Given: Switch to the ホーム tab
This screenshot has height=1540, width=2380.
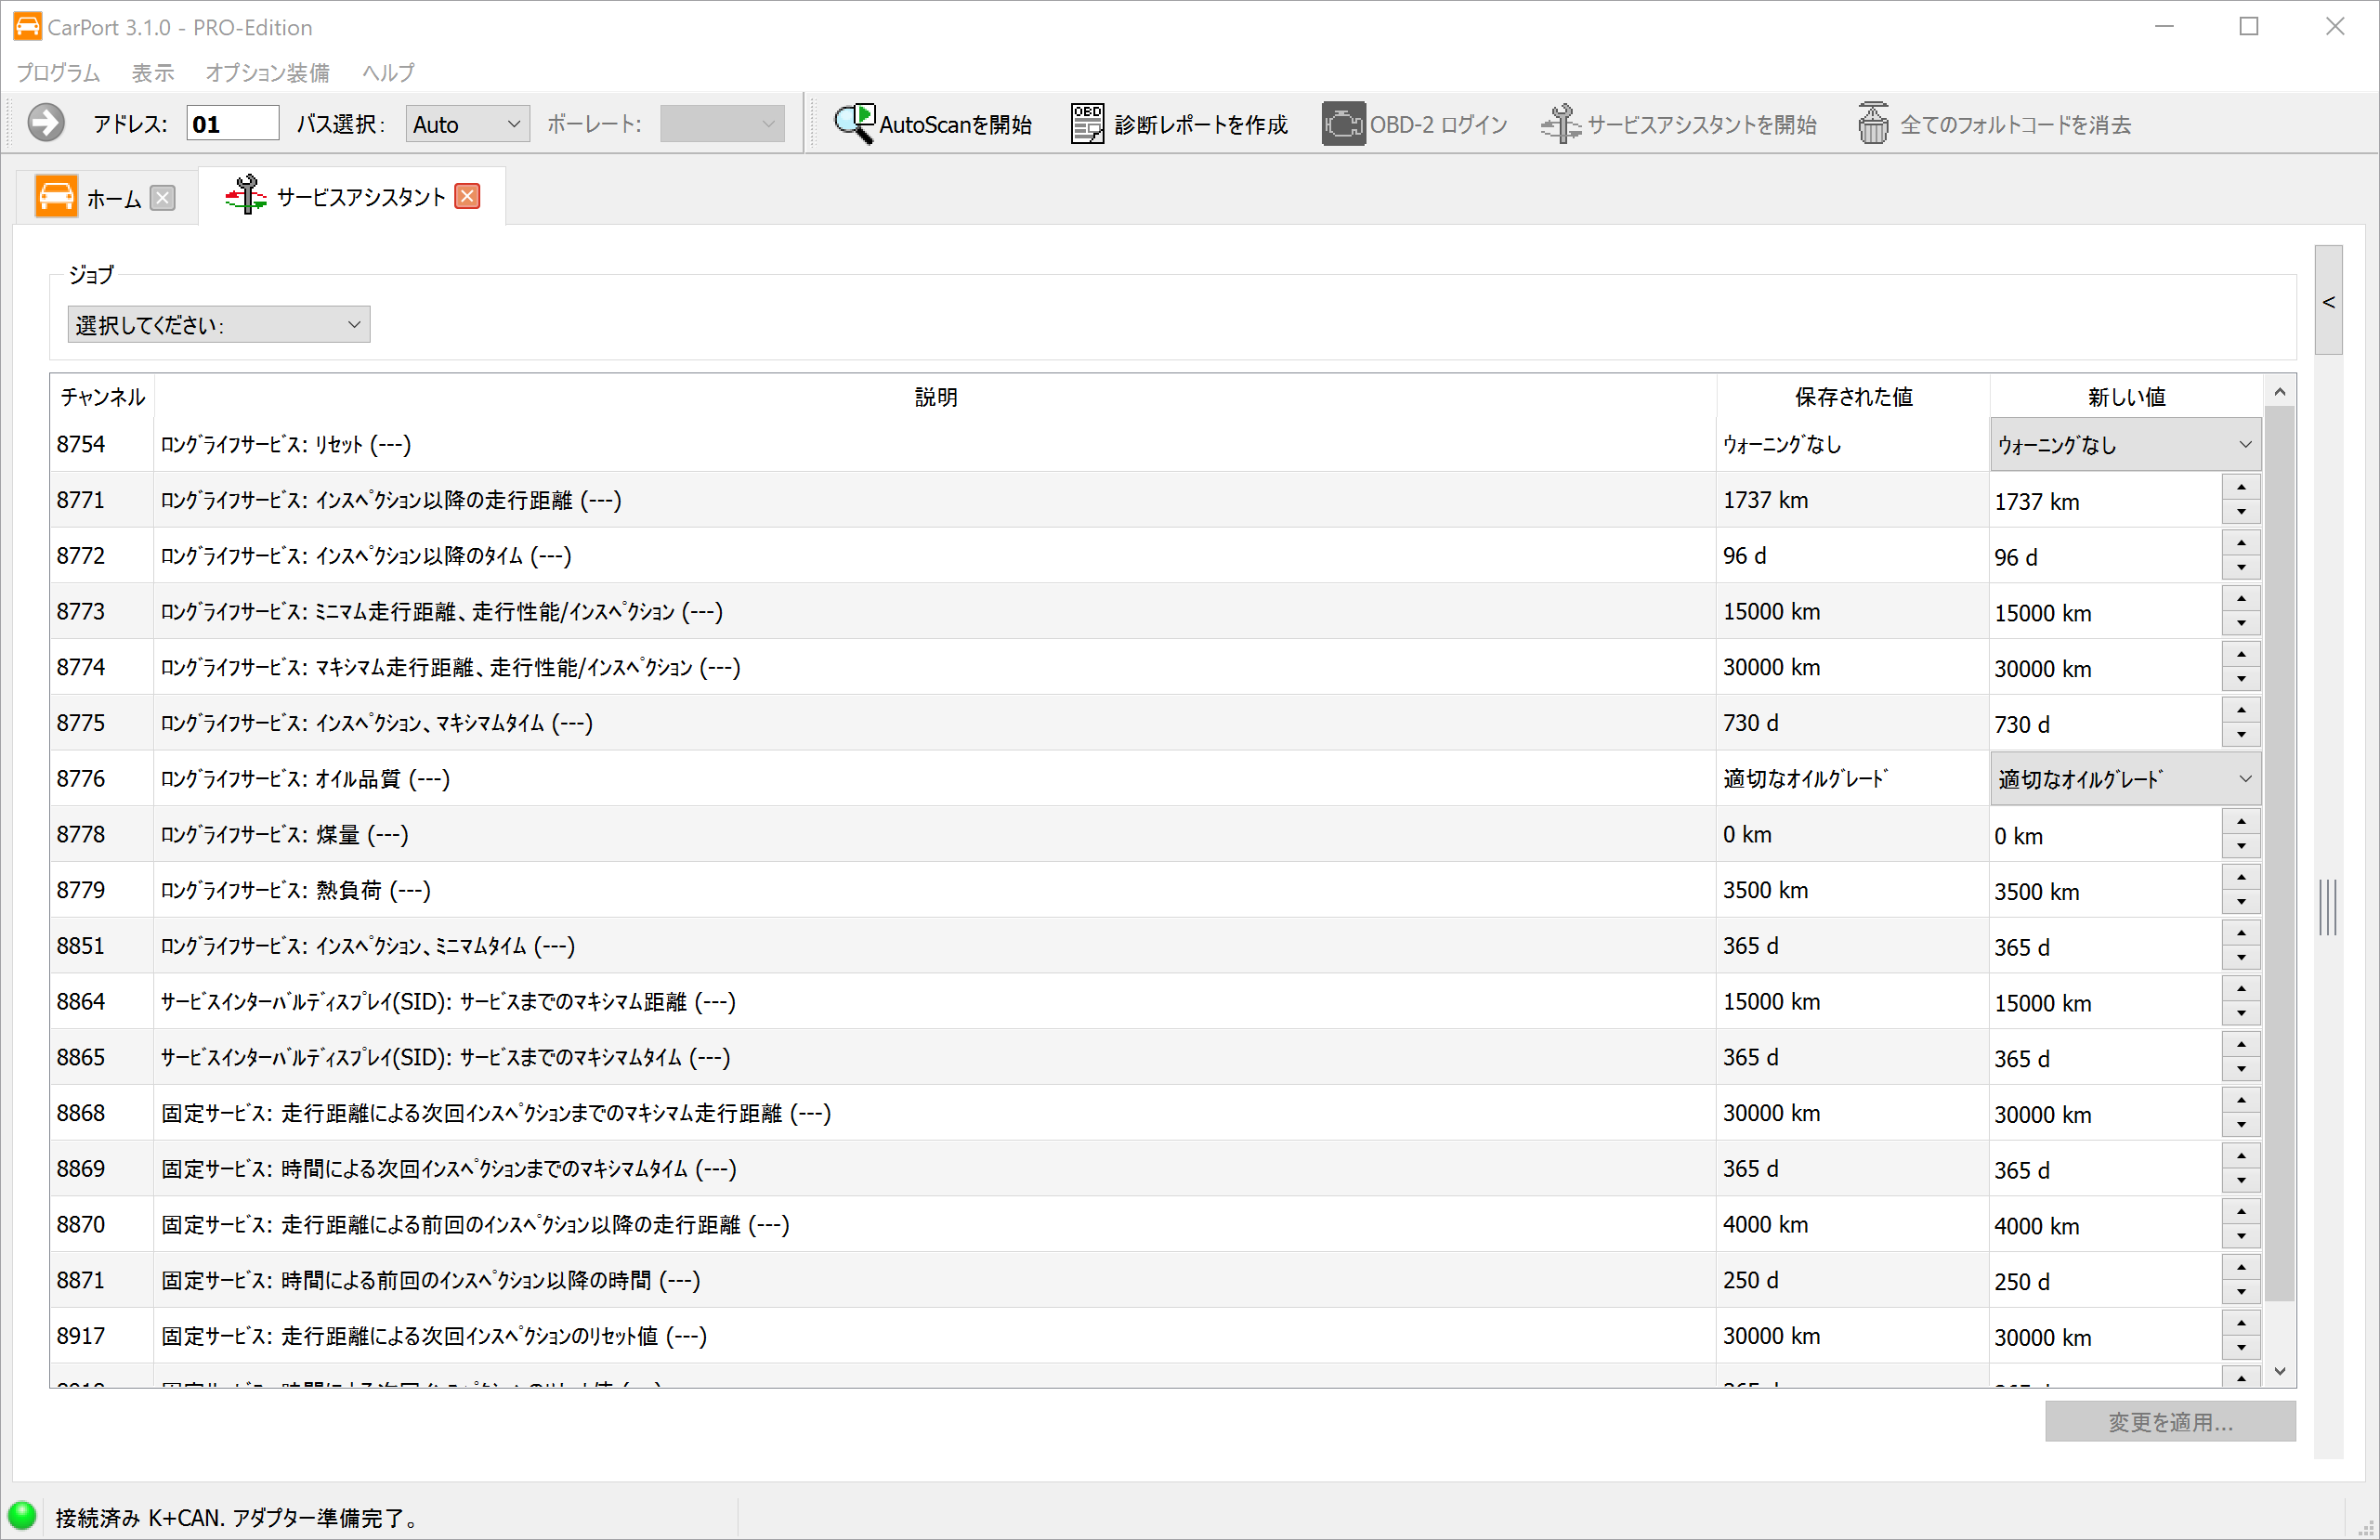Looking at the screenshot, I should tap(113, 197).
